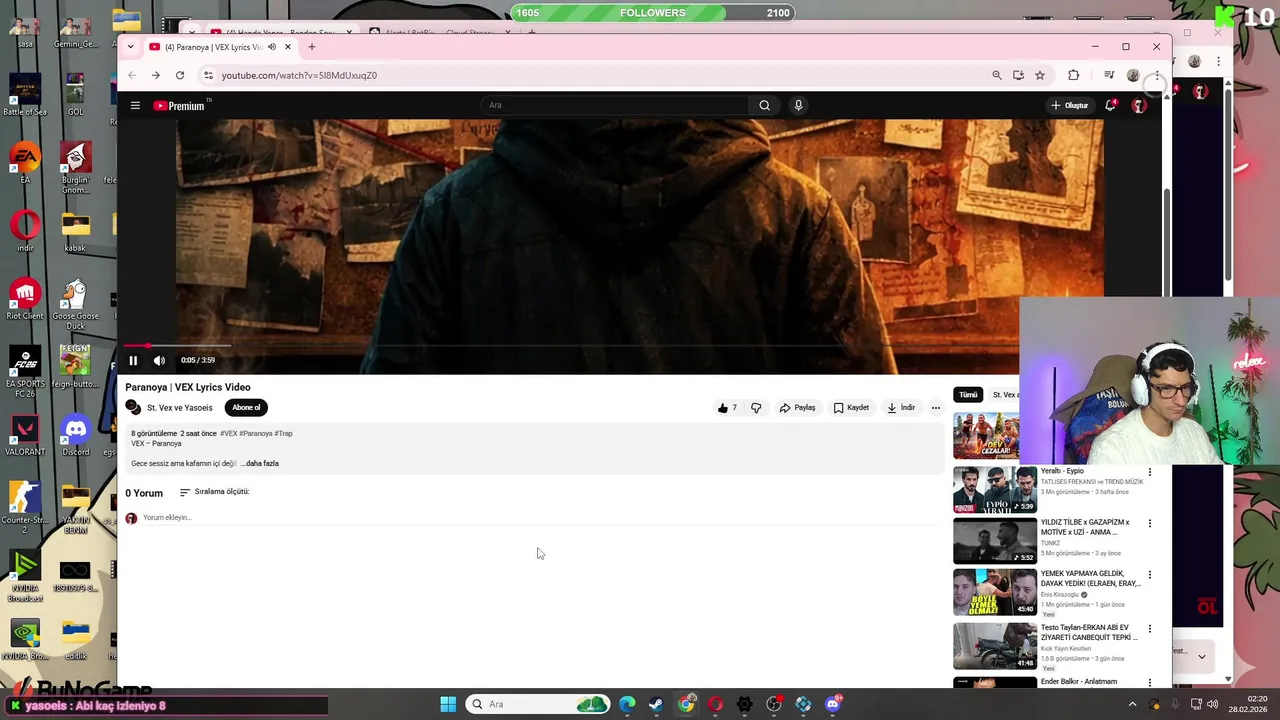Mute the video with the speaker icon
Viewport: 1280px width, 720px height.
click(x=159, y=360)
